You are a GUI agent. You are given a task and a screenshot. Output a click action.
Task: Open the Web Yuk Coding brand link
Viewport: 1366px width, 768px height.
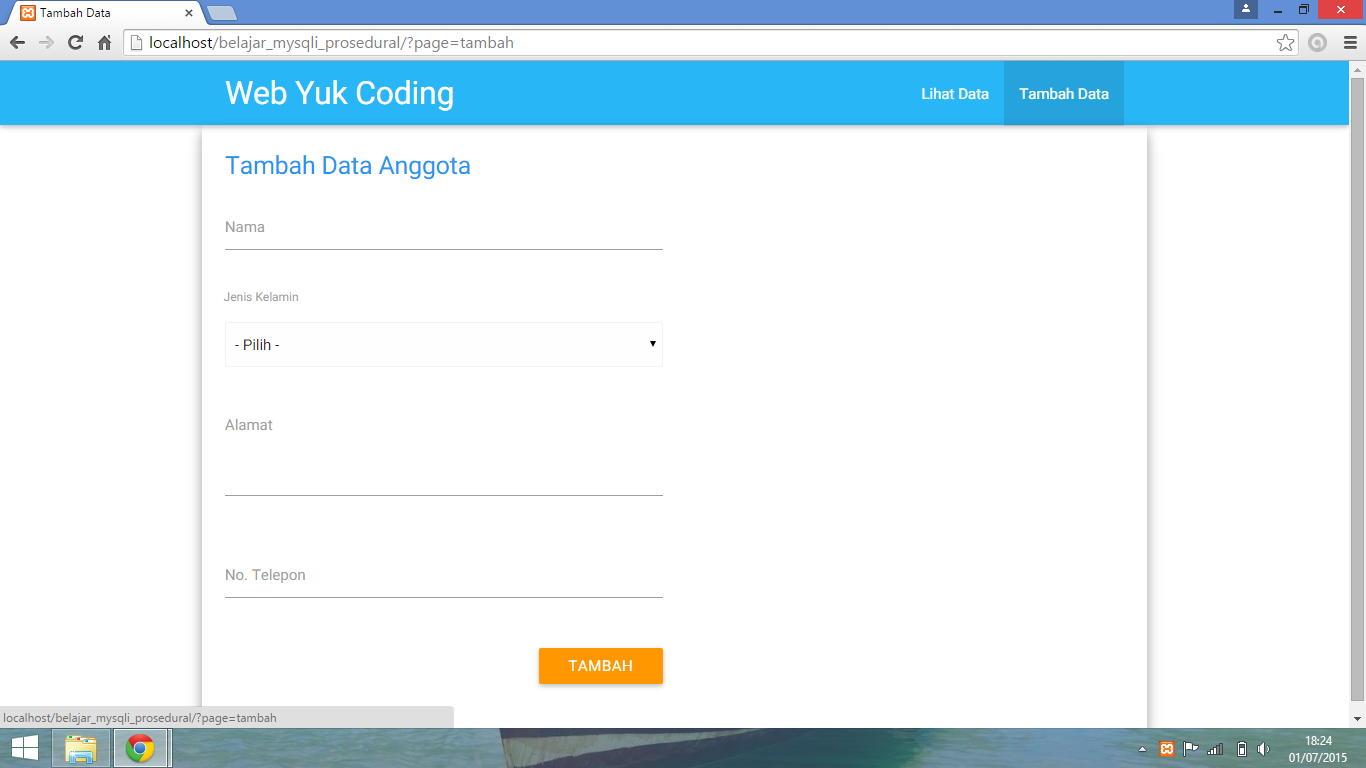(339, 93)
